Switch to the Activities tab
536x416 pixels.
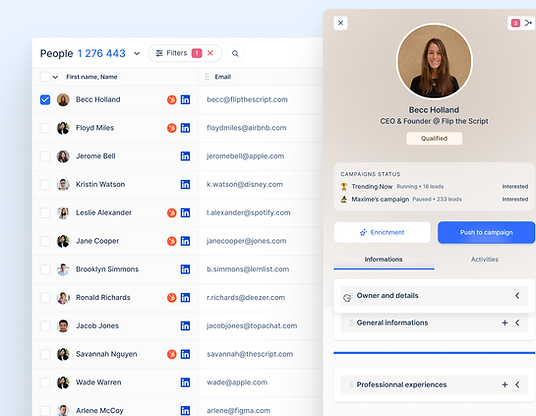tap(484, 259)
